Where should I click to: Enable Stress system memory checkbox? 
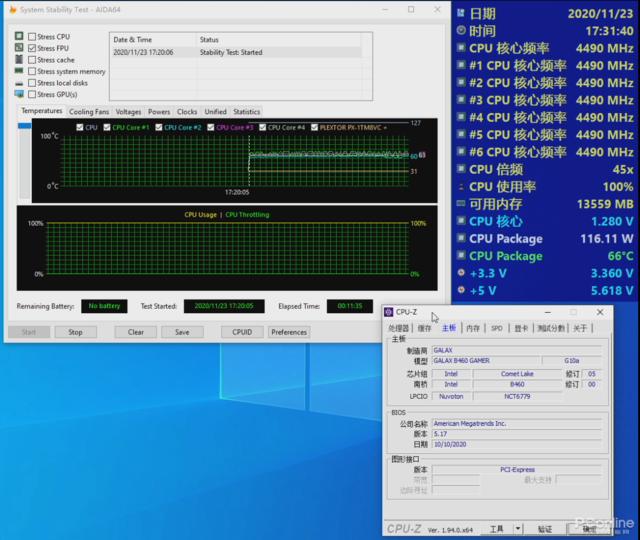pos(32,71)
